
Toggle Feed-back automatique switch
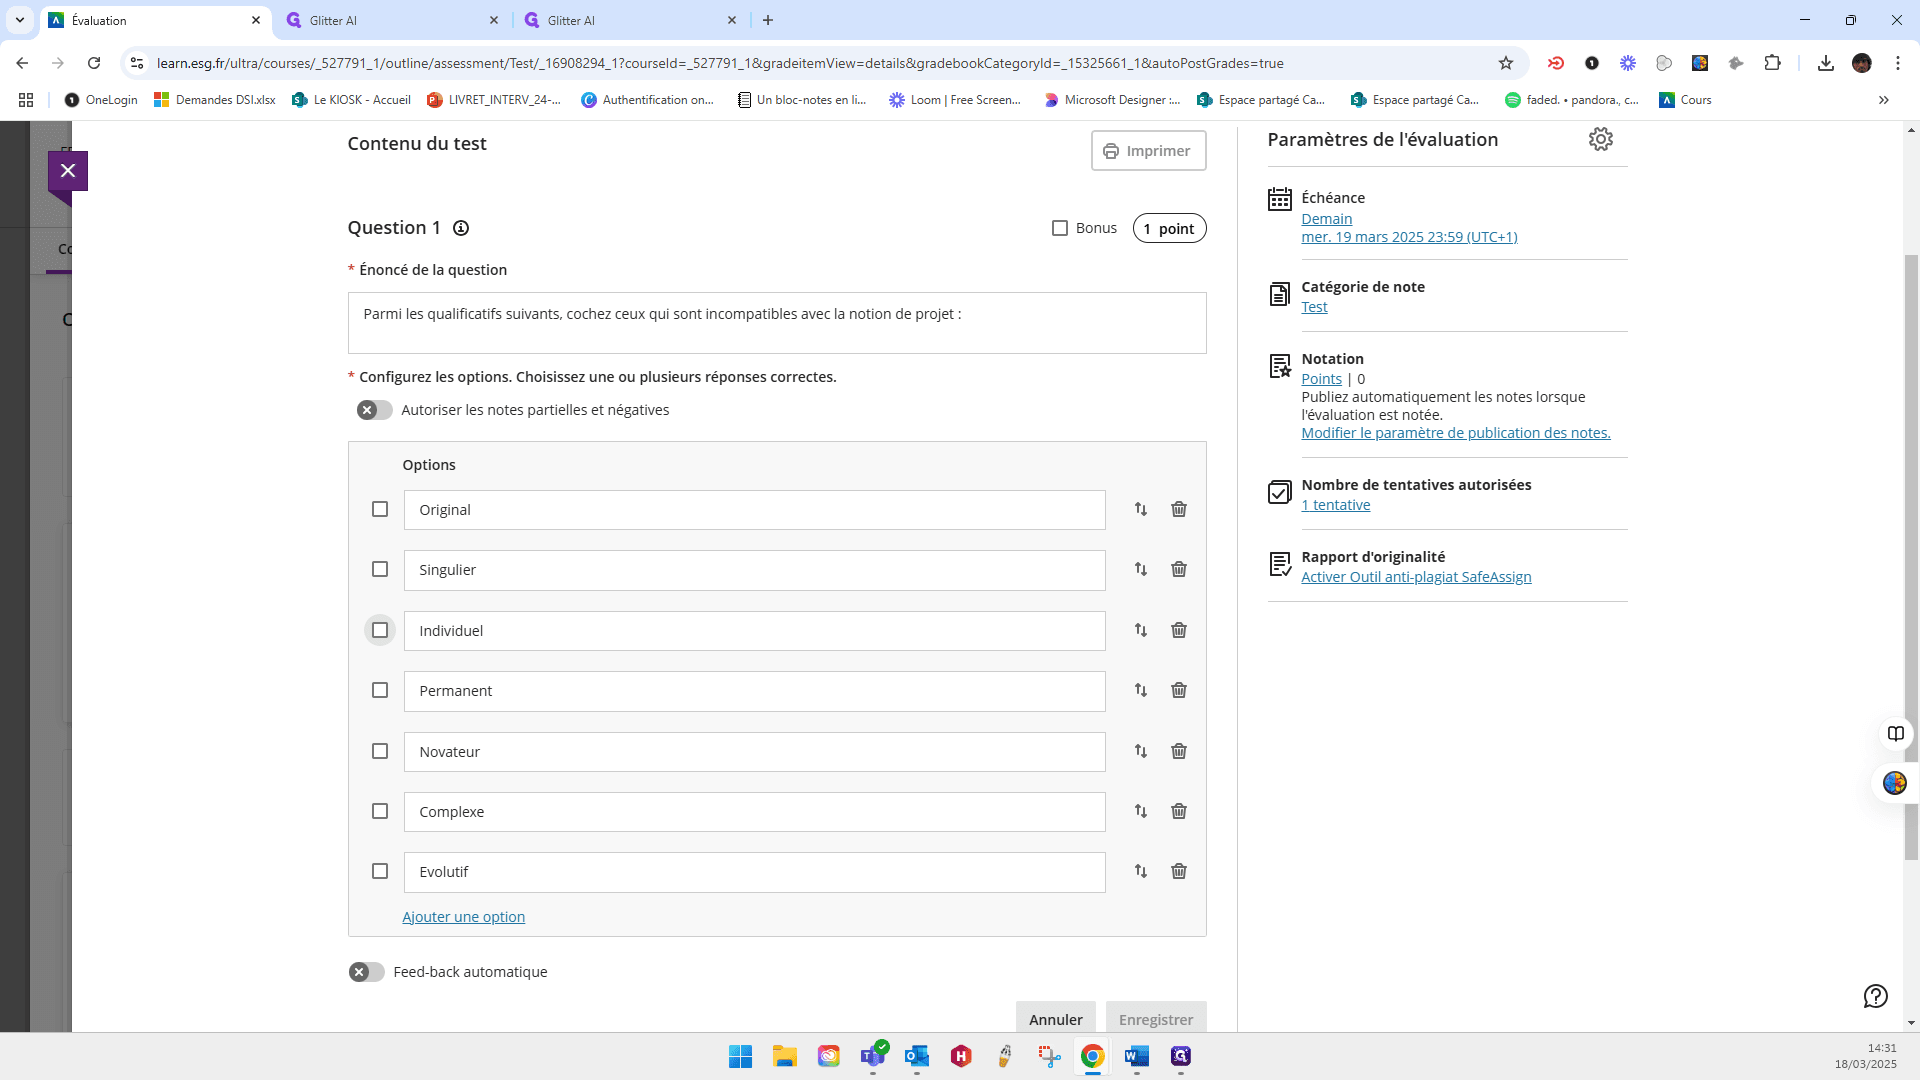pos(367,972)
